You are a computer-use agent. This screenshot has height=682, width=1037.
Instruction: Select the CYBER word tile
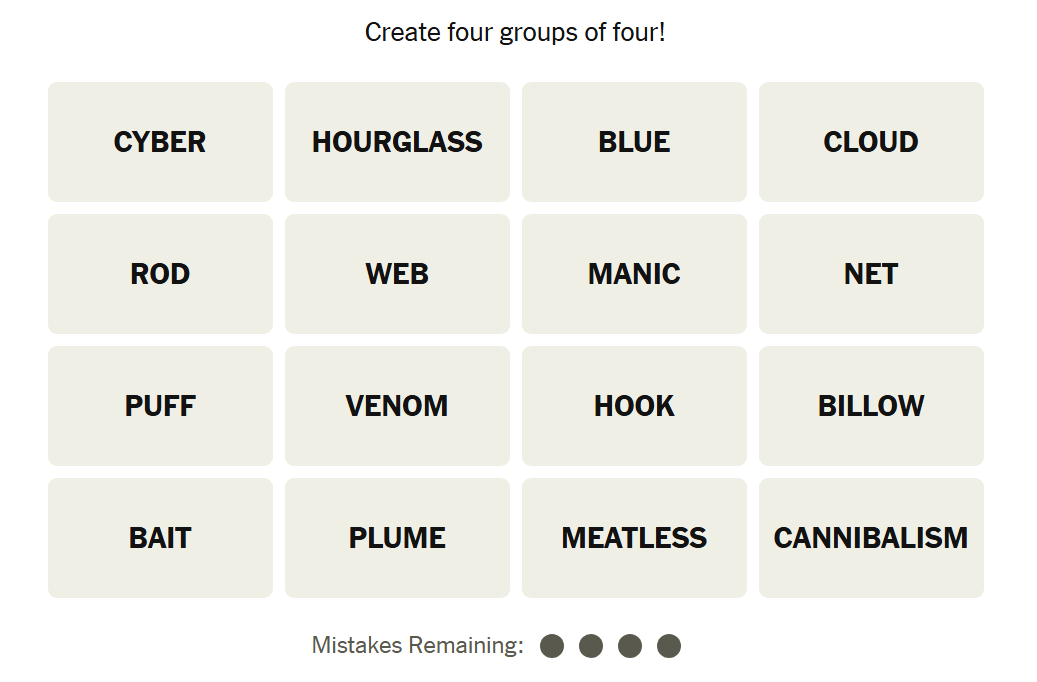(160, 142)
